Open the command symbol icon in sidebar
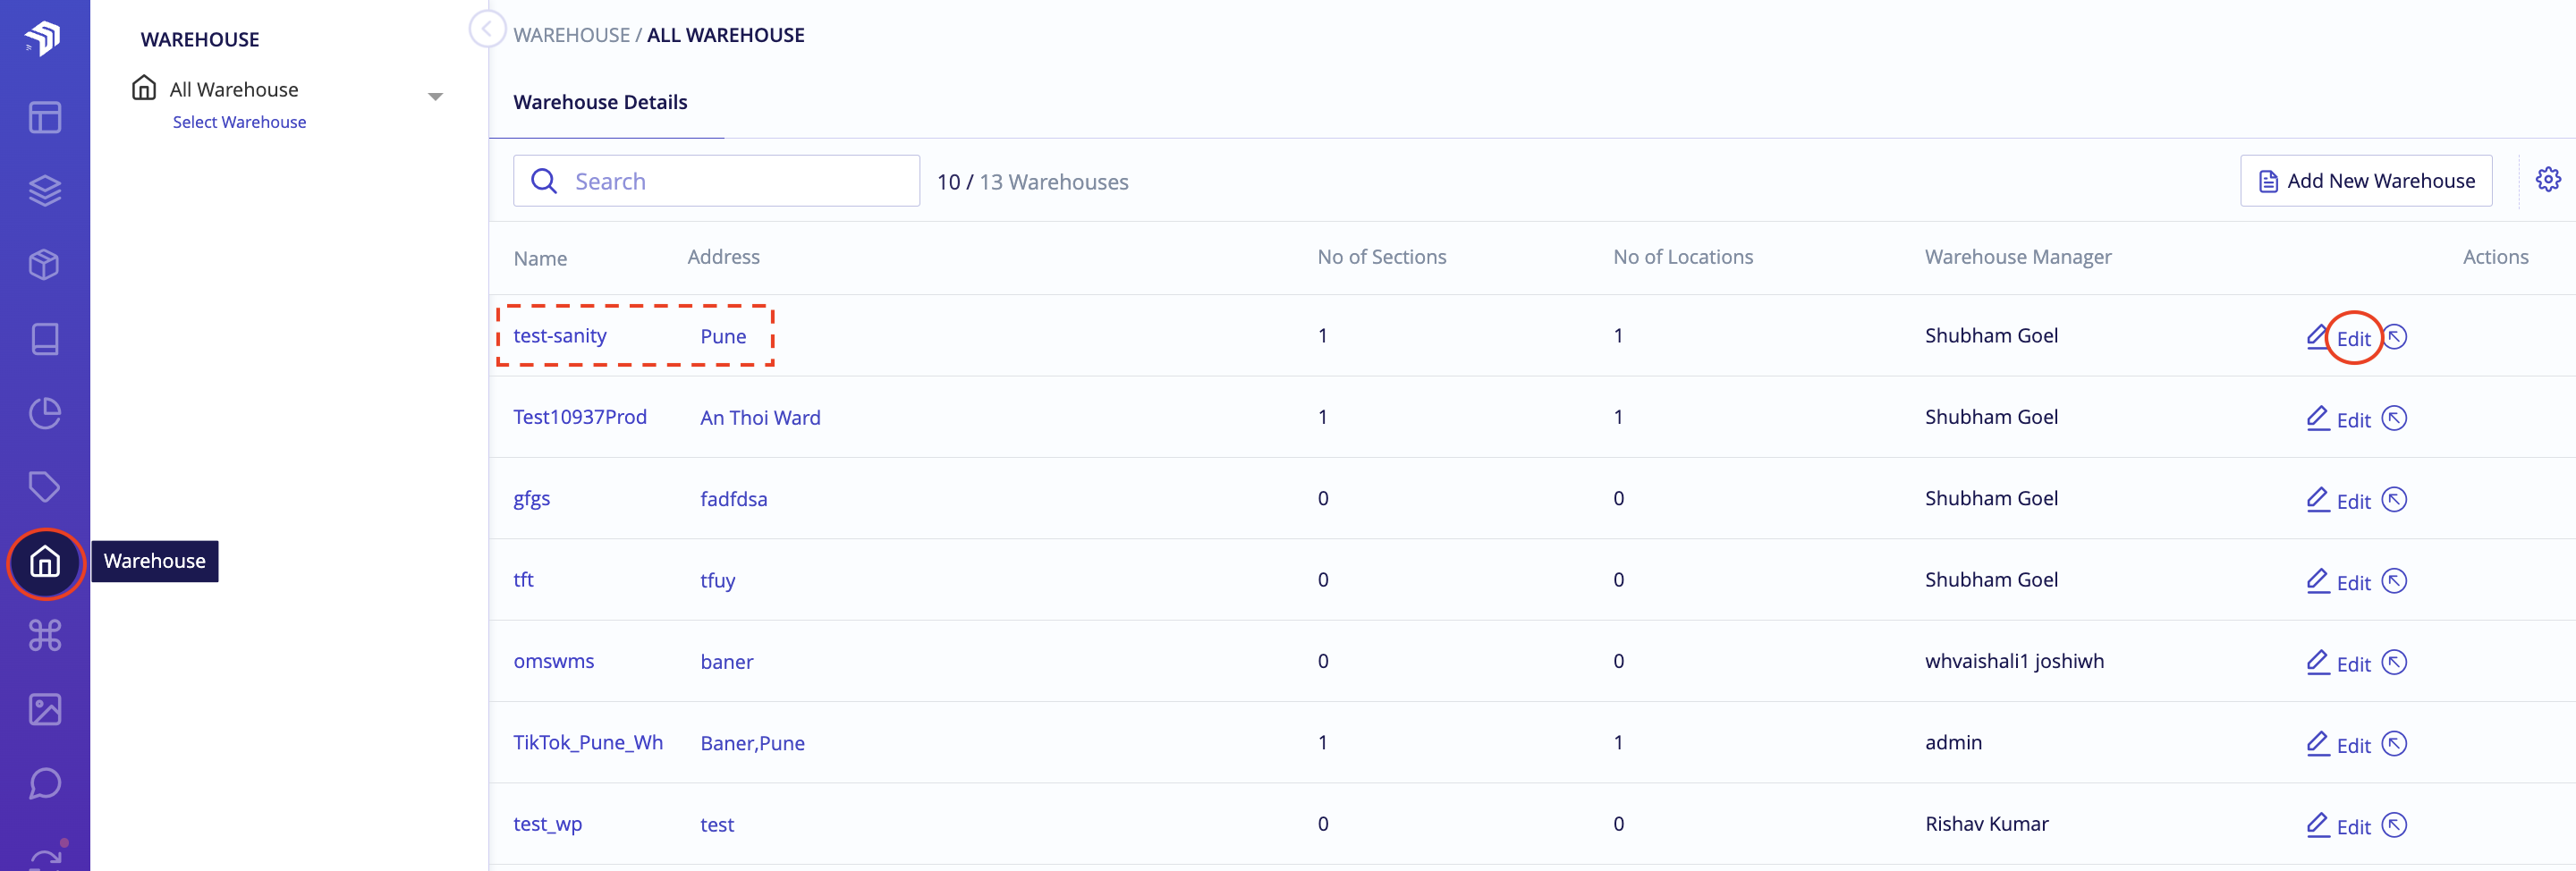 pos(45,635)
